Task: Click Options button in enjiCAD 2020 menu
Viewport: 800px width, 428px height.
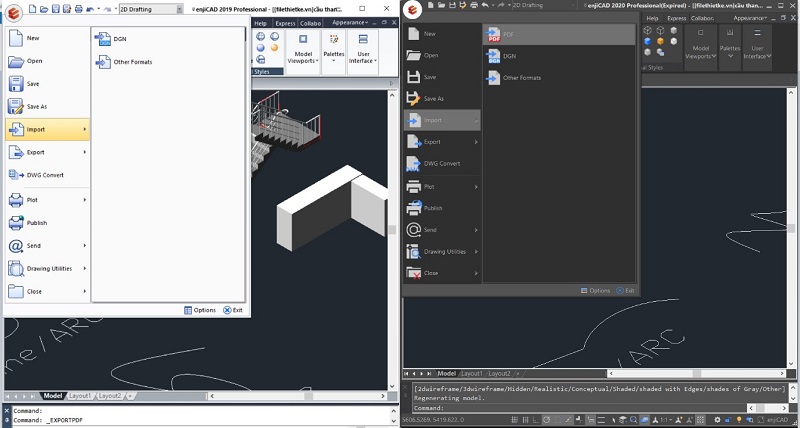Action: pos(595,290)
